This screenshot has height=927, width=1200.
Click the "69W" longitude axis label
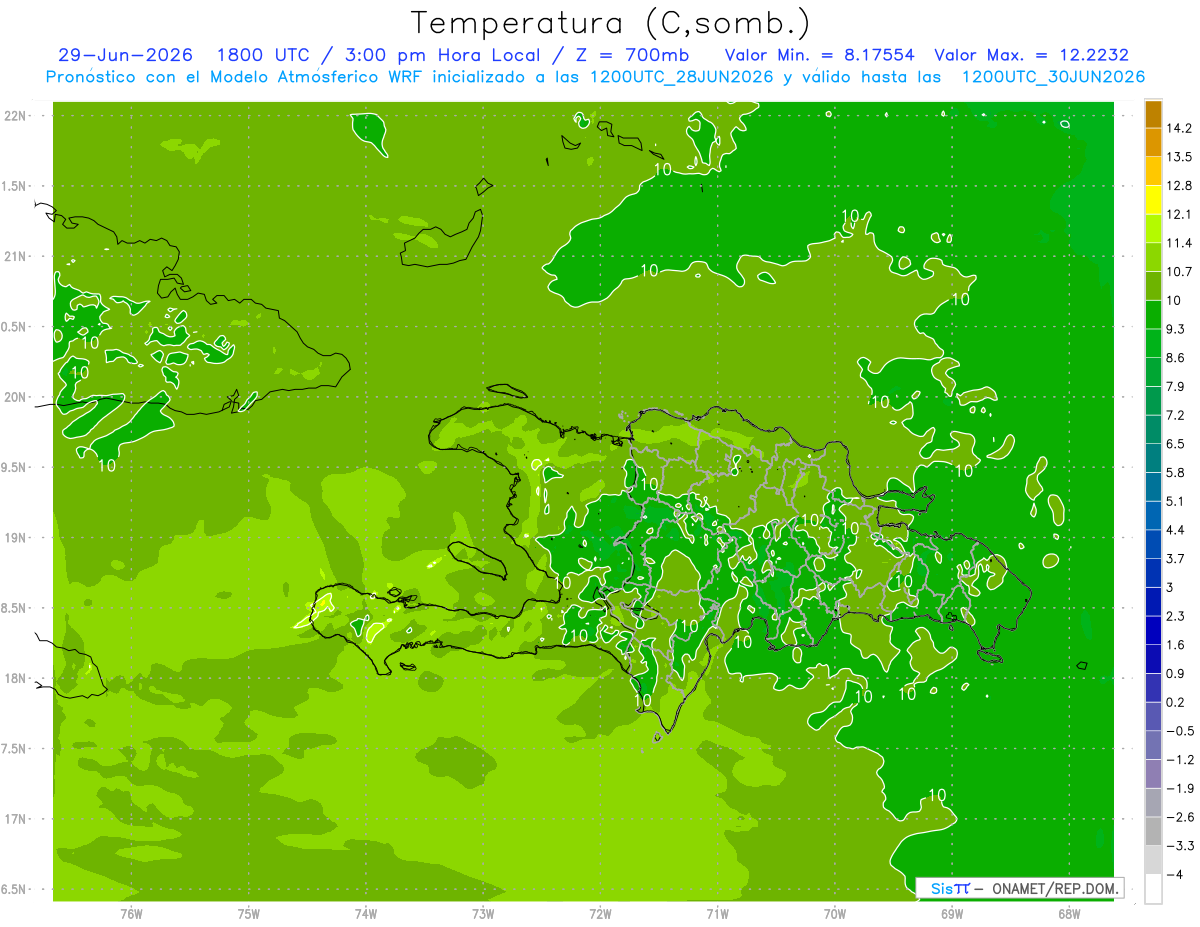pos(952,914)
